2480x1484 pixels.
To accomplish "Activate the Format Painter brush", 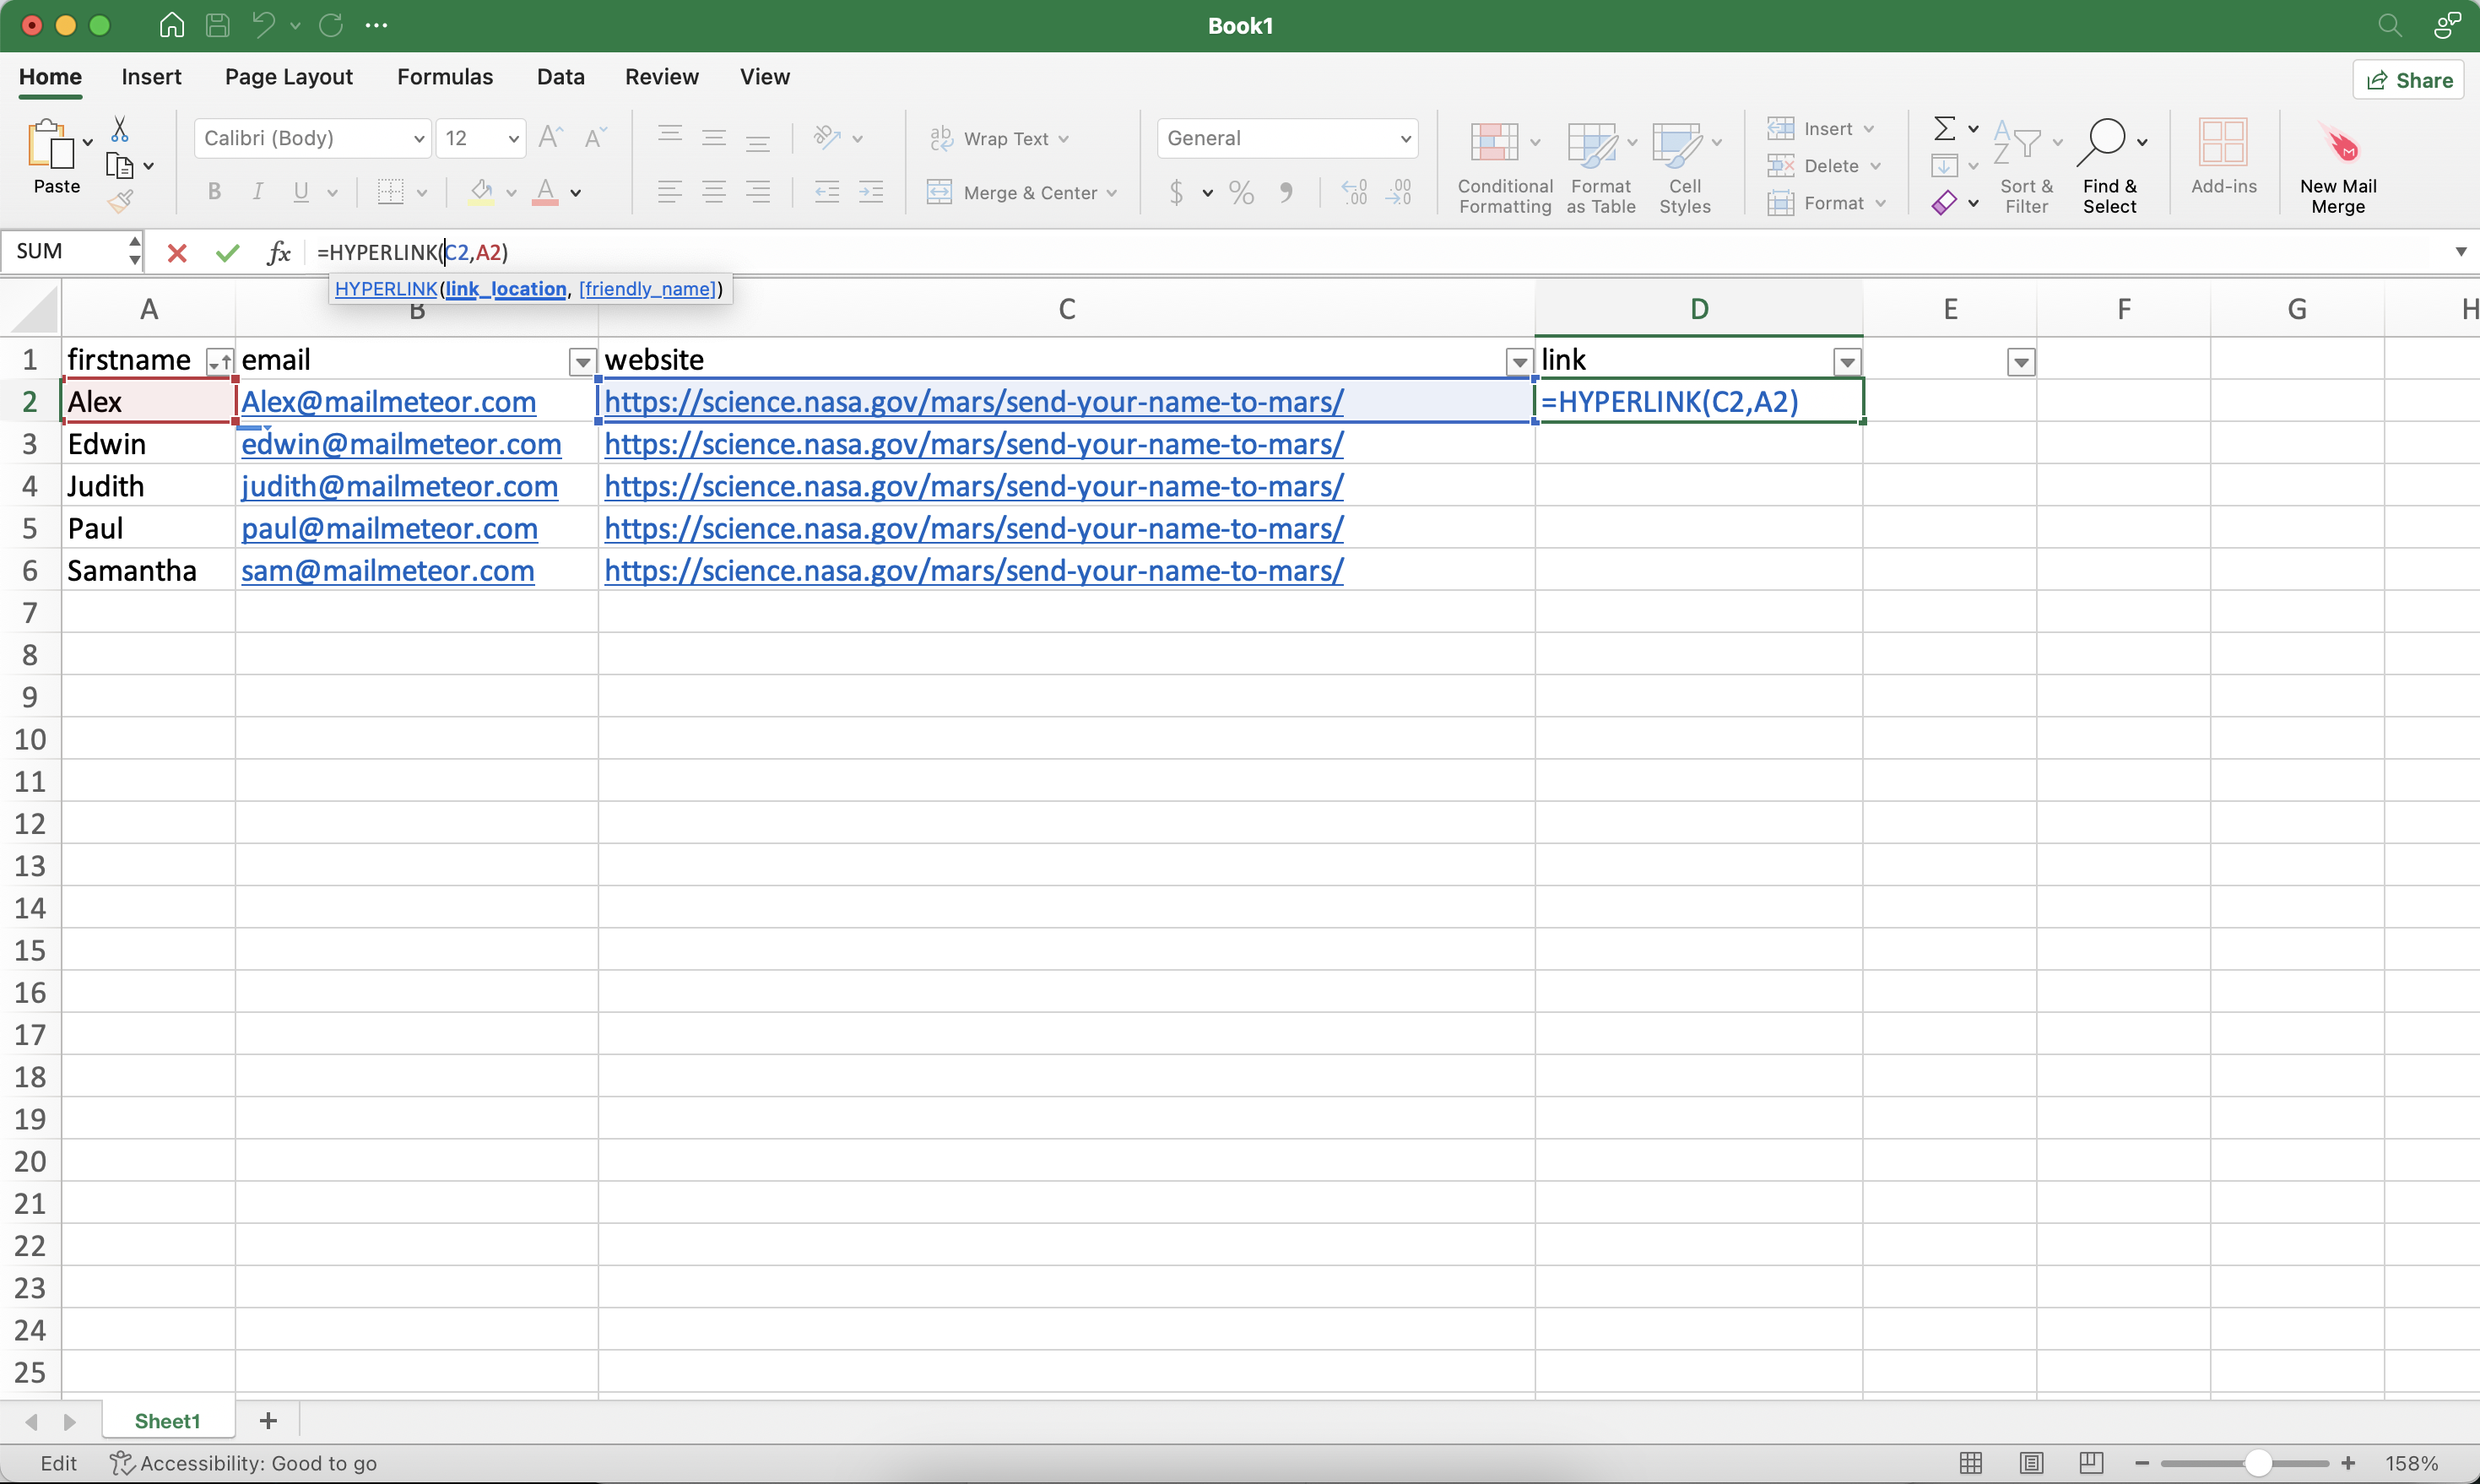I will pyautogui.click(x=120, y=201).
